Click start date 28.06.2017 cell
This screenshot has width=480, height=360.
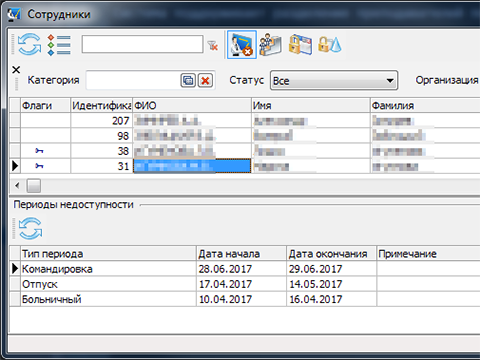(x=241, y=269)
